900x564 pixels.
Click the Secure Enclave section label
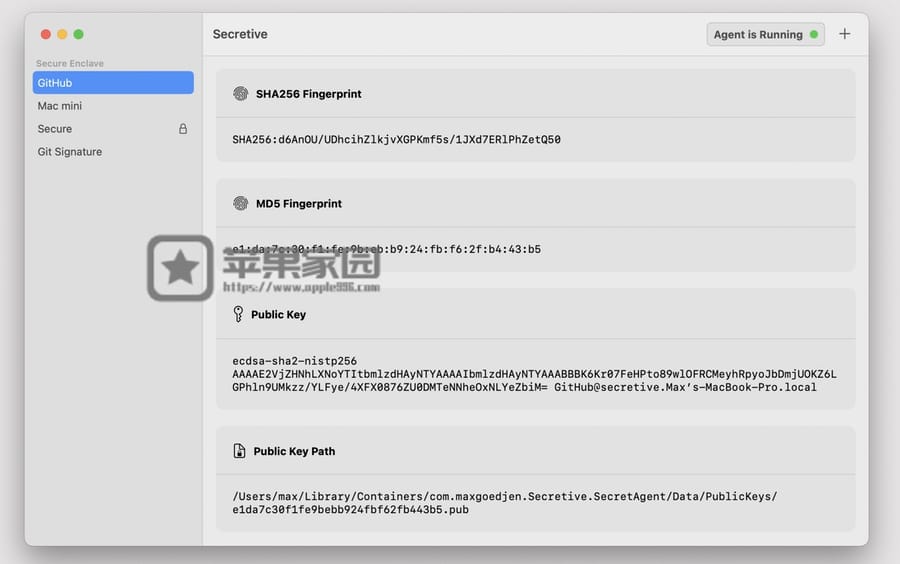click(70, 63)
